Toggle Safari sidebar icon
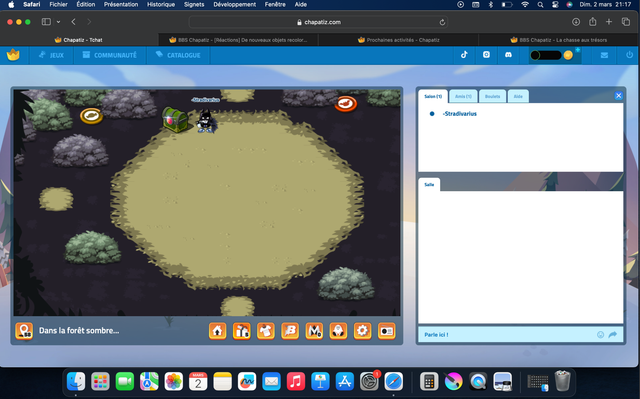This screenshot has width=640, height=399. click(x=46, y=22)
